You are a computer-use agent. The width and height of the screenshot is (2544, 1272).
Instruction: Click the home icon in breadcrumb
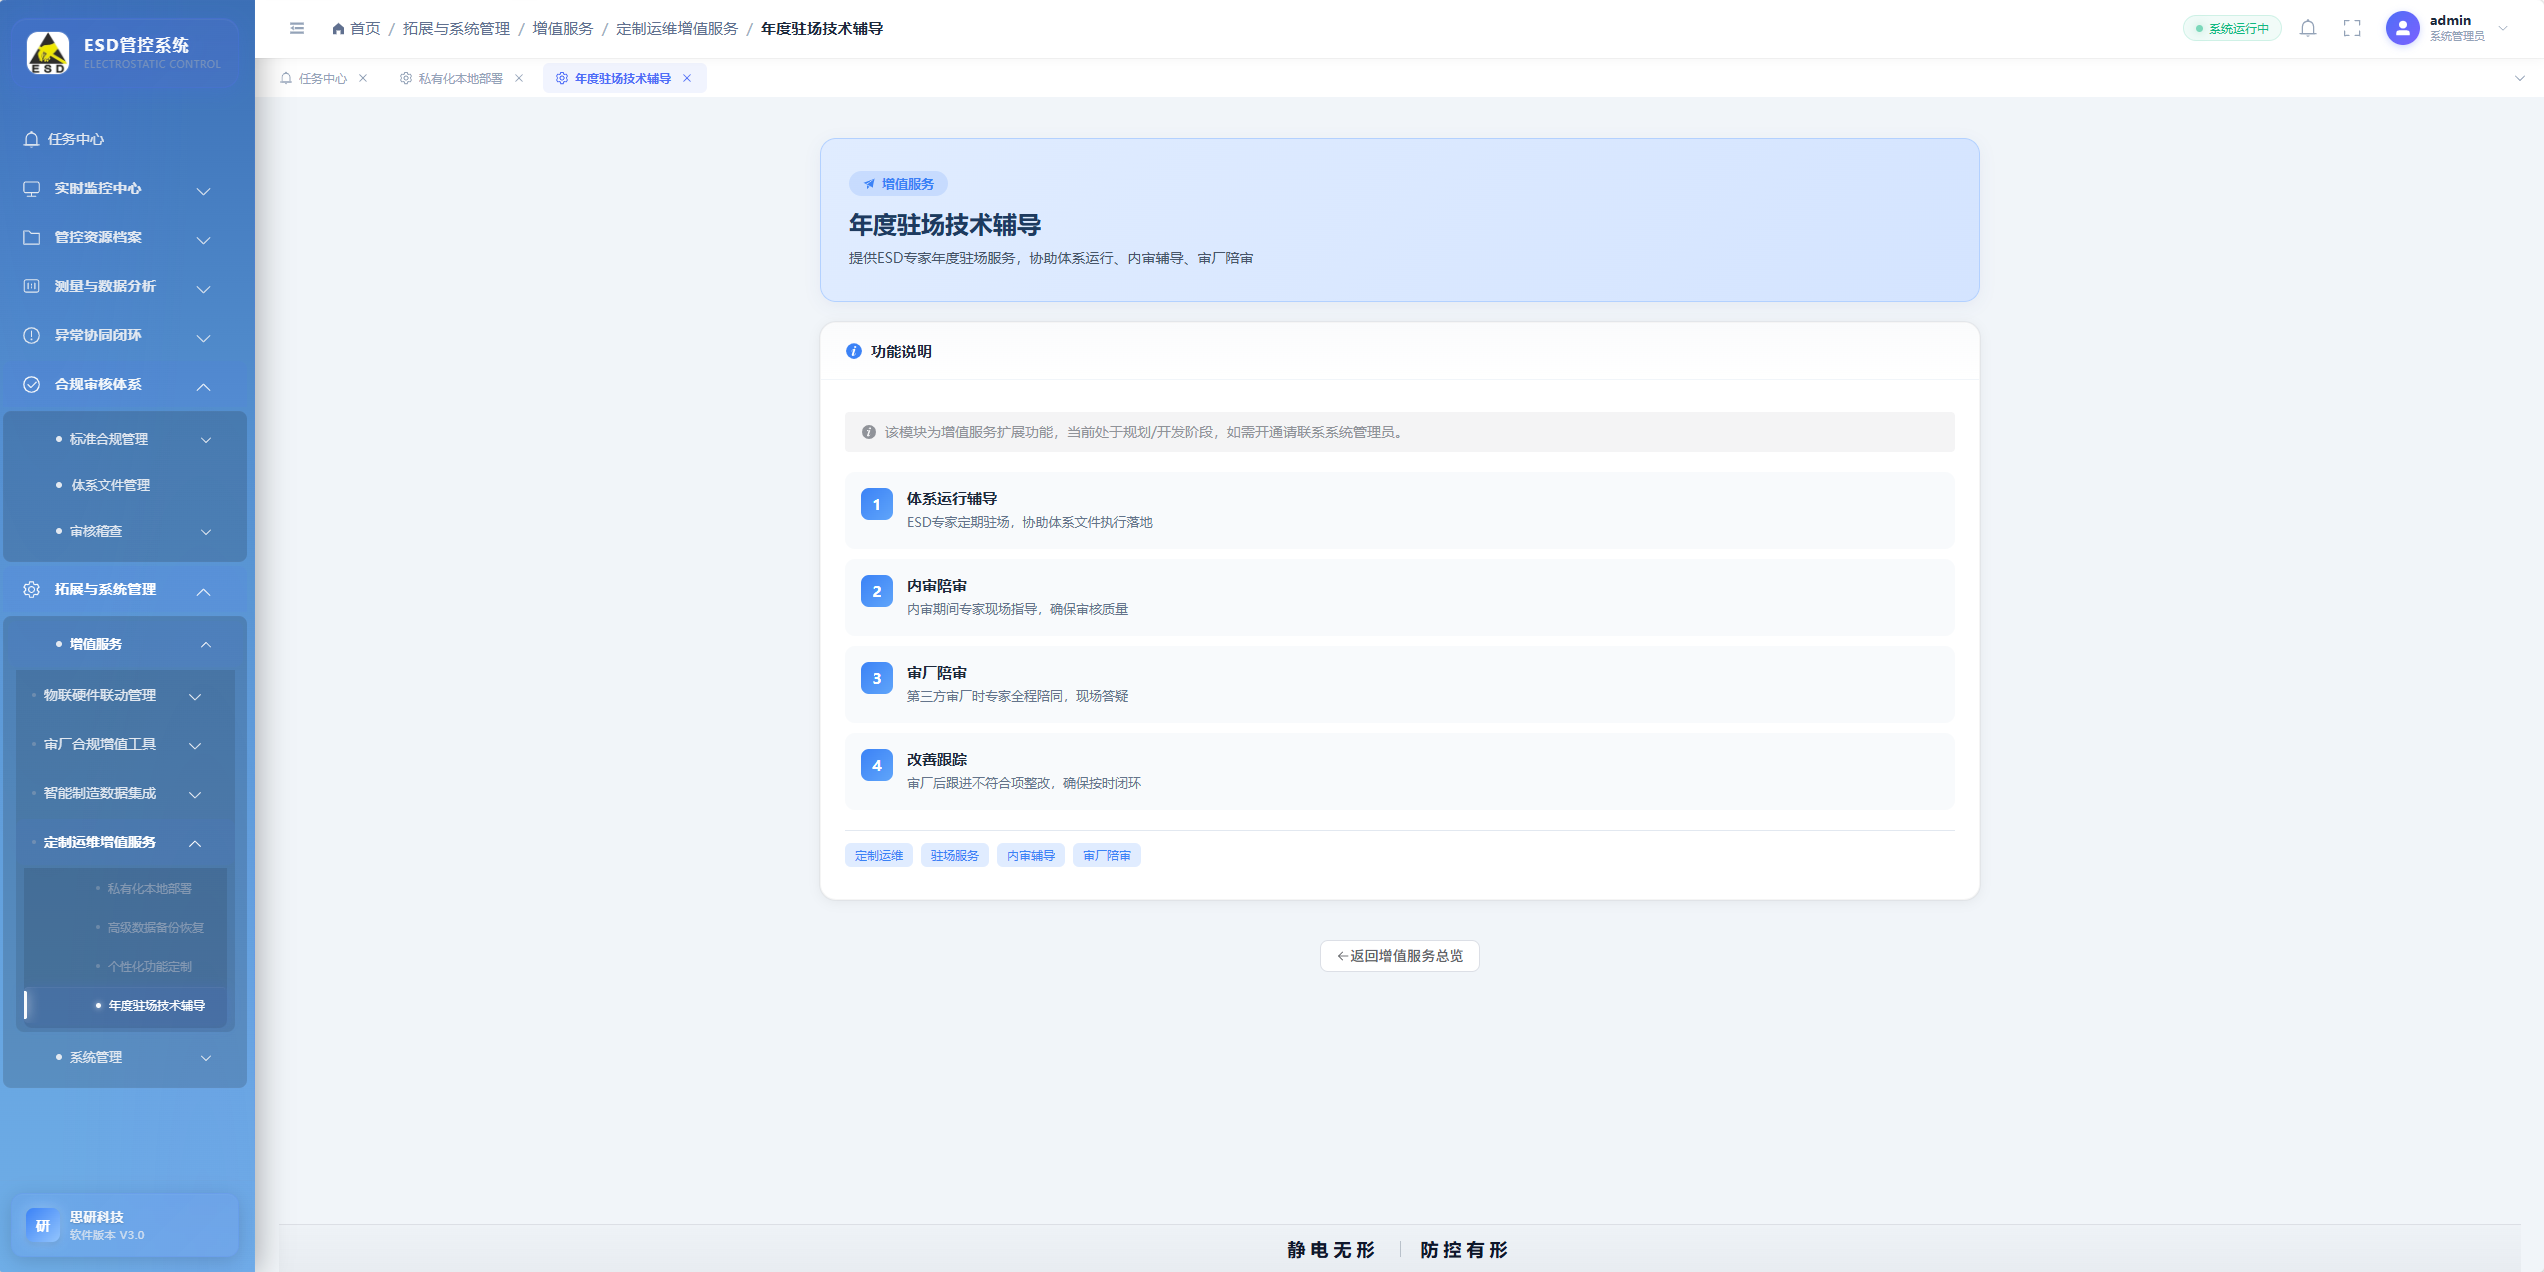[x=338, y=29]
